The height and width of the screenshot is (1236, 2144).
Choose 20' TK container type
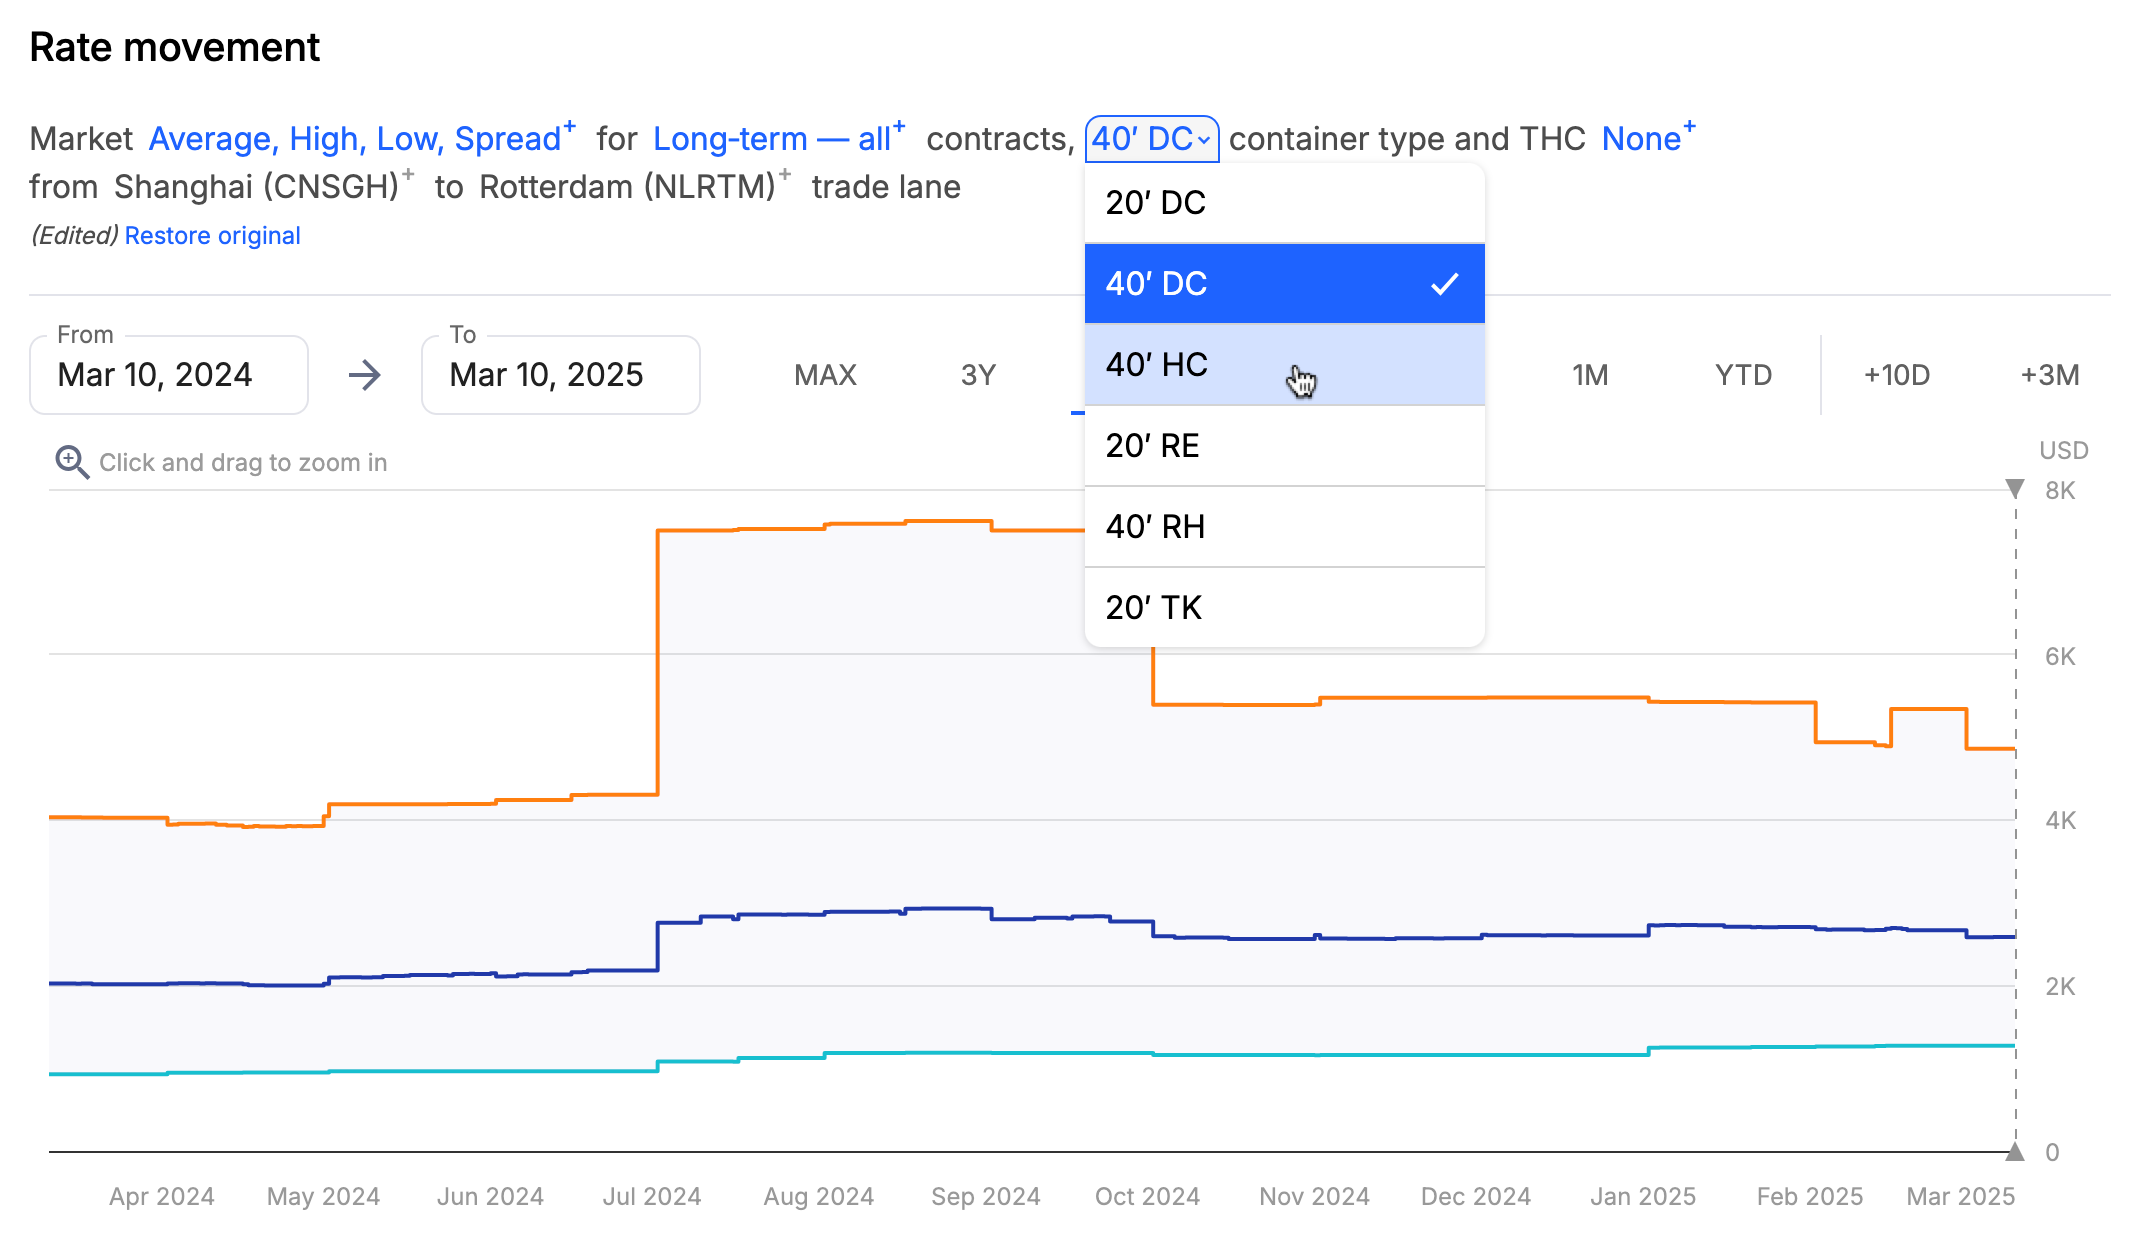coord(1285,608)
